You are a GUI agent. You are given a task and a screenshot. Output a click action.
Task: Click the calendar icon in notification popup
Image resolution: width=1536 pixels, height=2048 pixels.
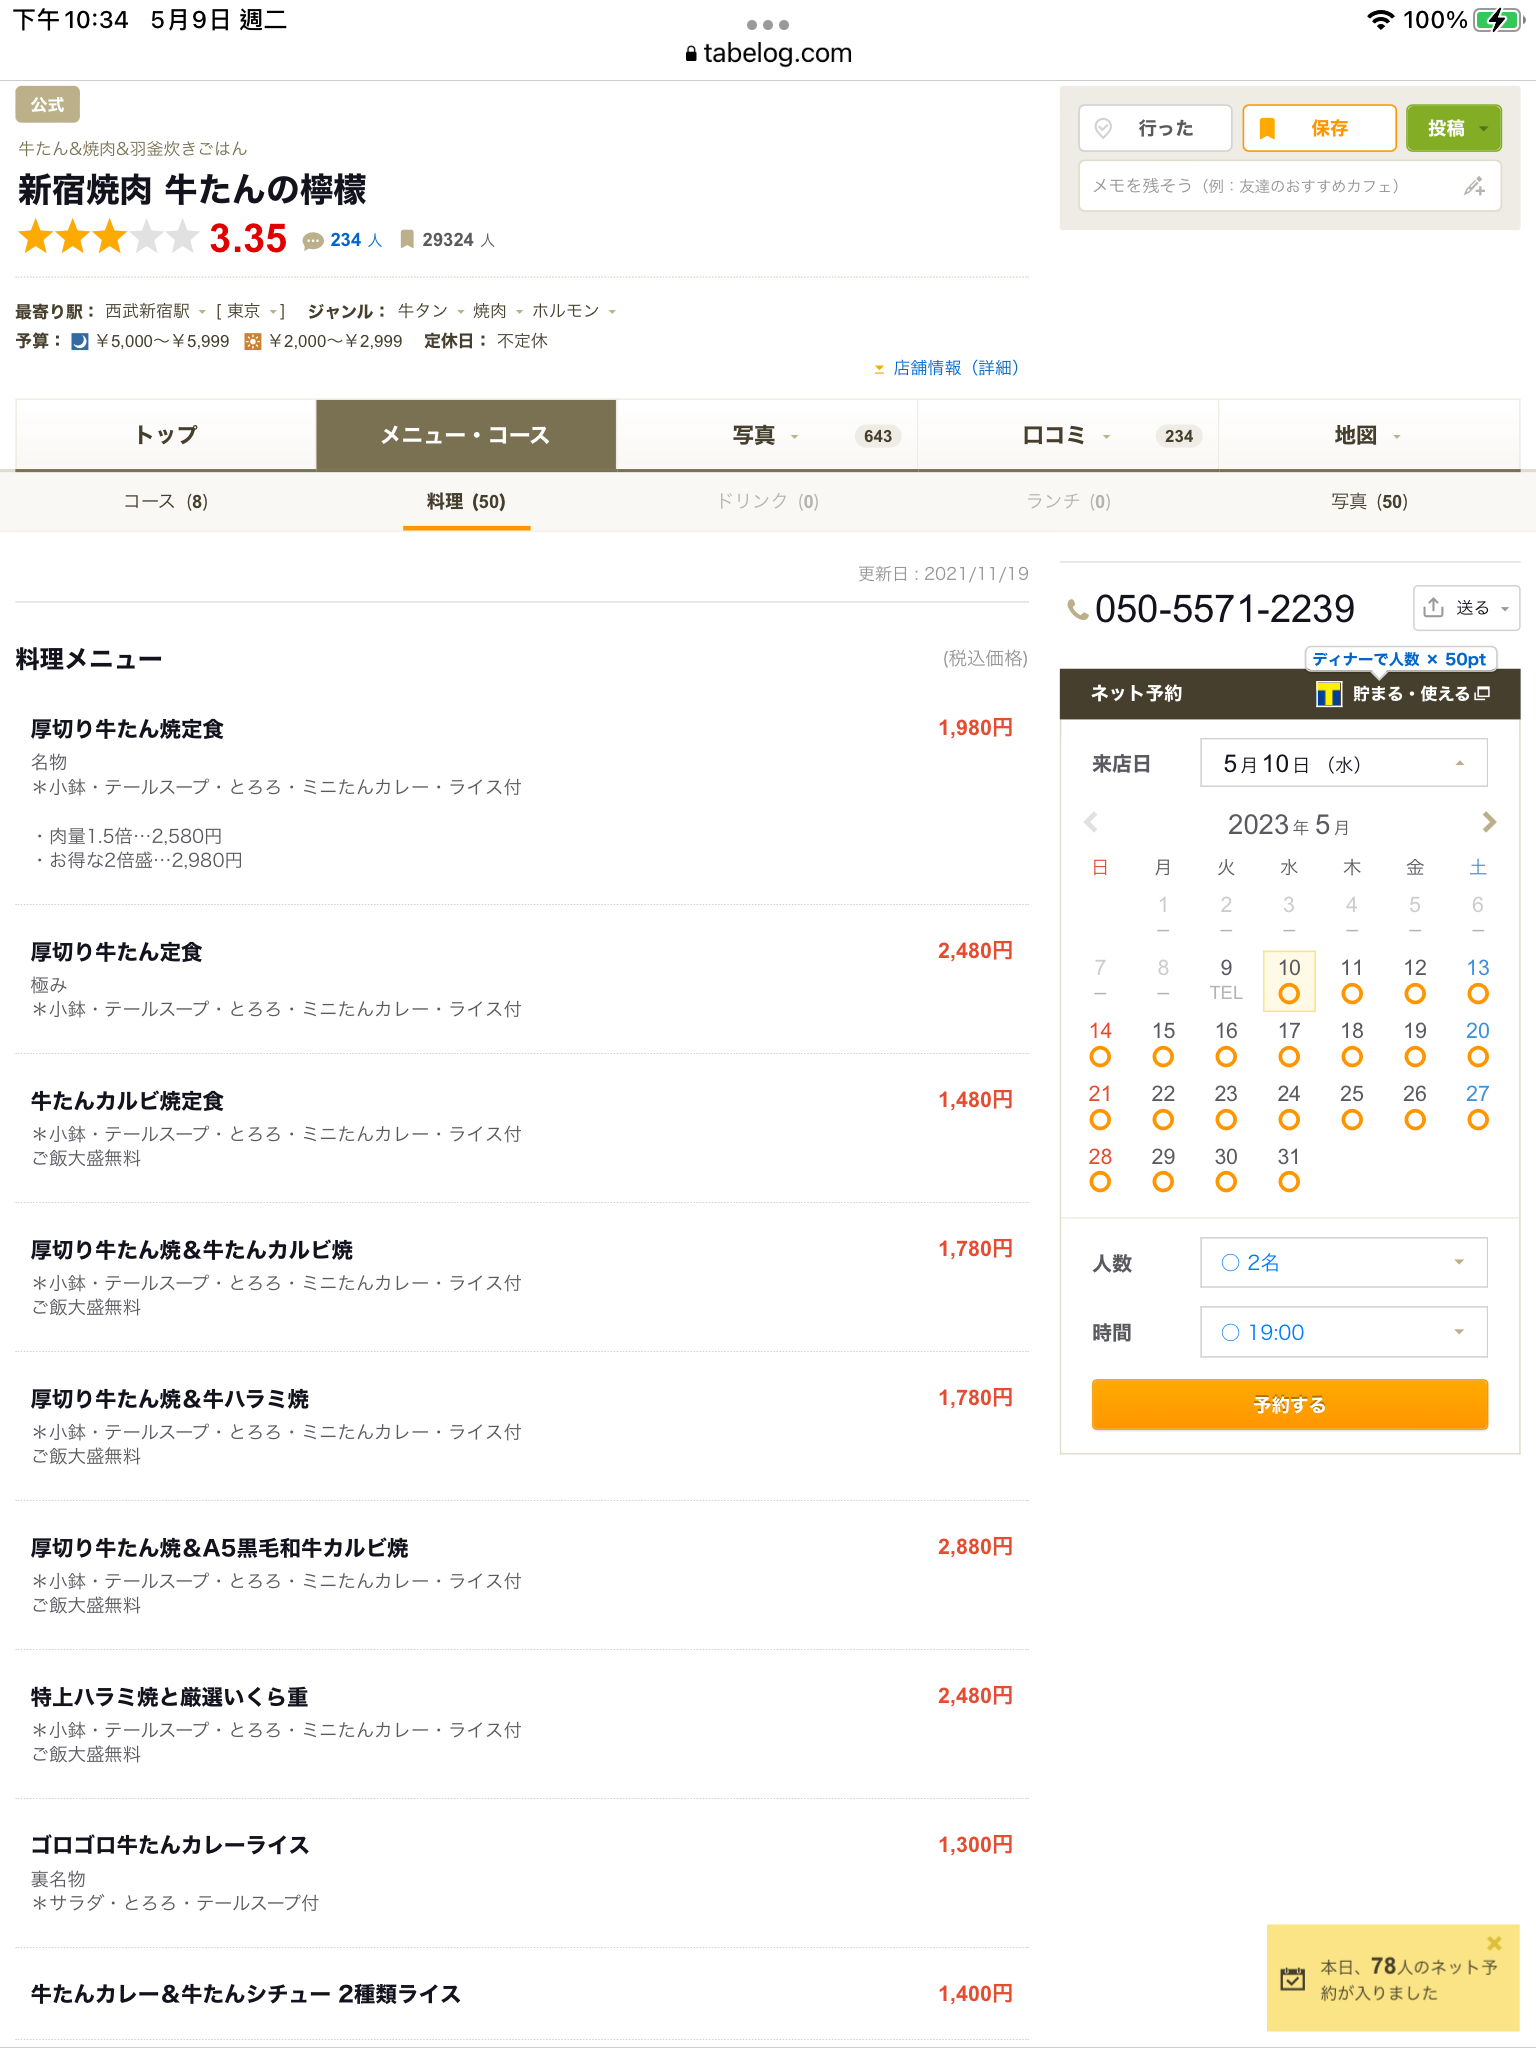pyautogui.click(x=1292, y=1978)
